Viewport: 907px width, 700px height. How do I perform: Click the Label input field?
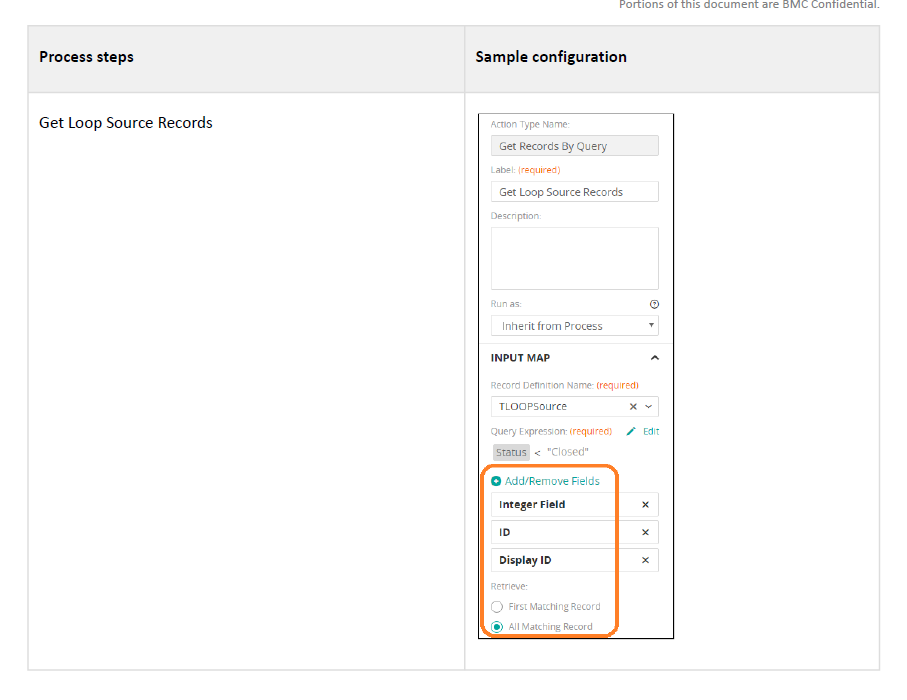pos(574,191)
